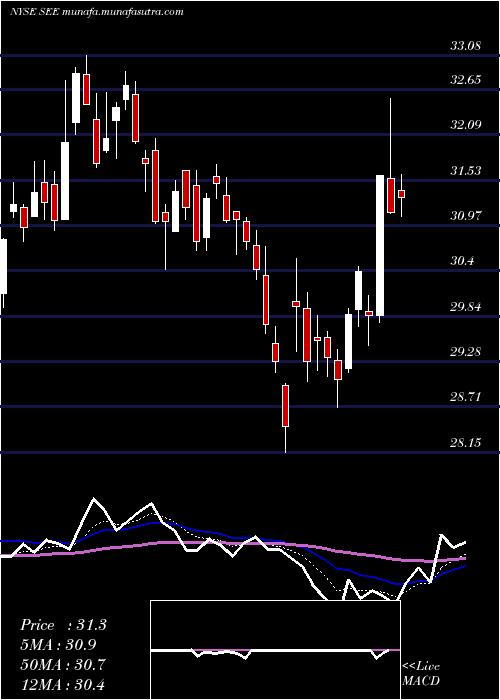Click the 29.84 price level label
This screenshot has width=500, height=700.
465,307
